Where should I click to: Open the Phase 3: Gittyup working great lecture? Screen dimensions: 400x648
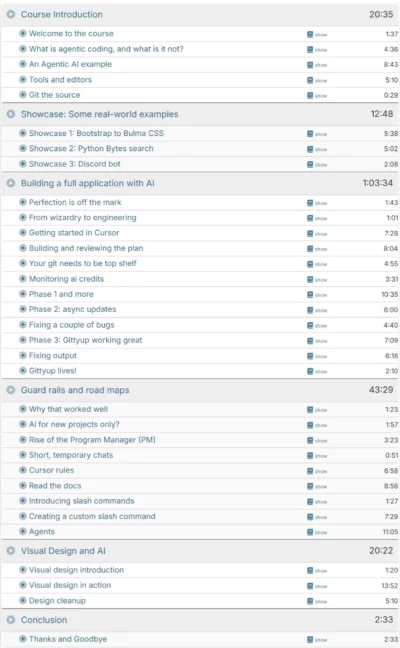(x=86, y=340)
